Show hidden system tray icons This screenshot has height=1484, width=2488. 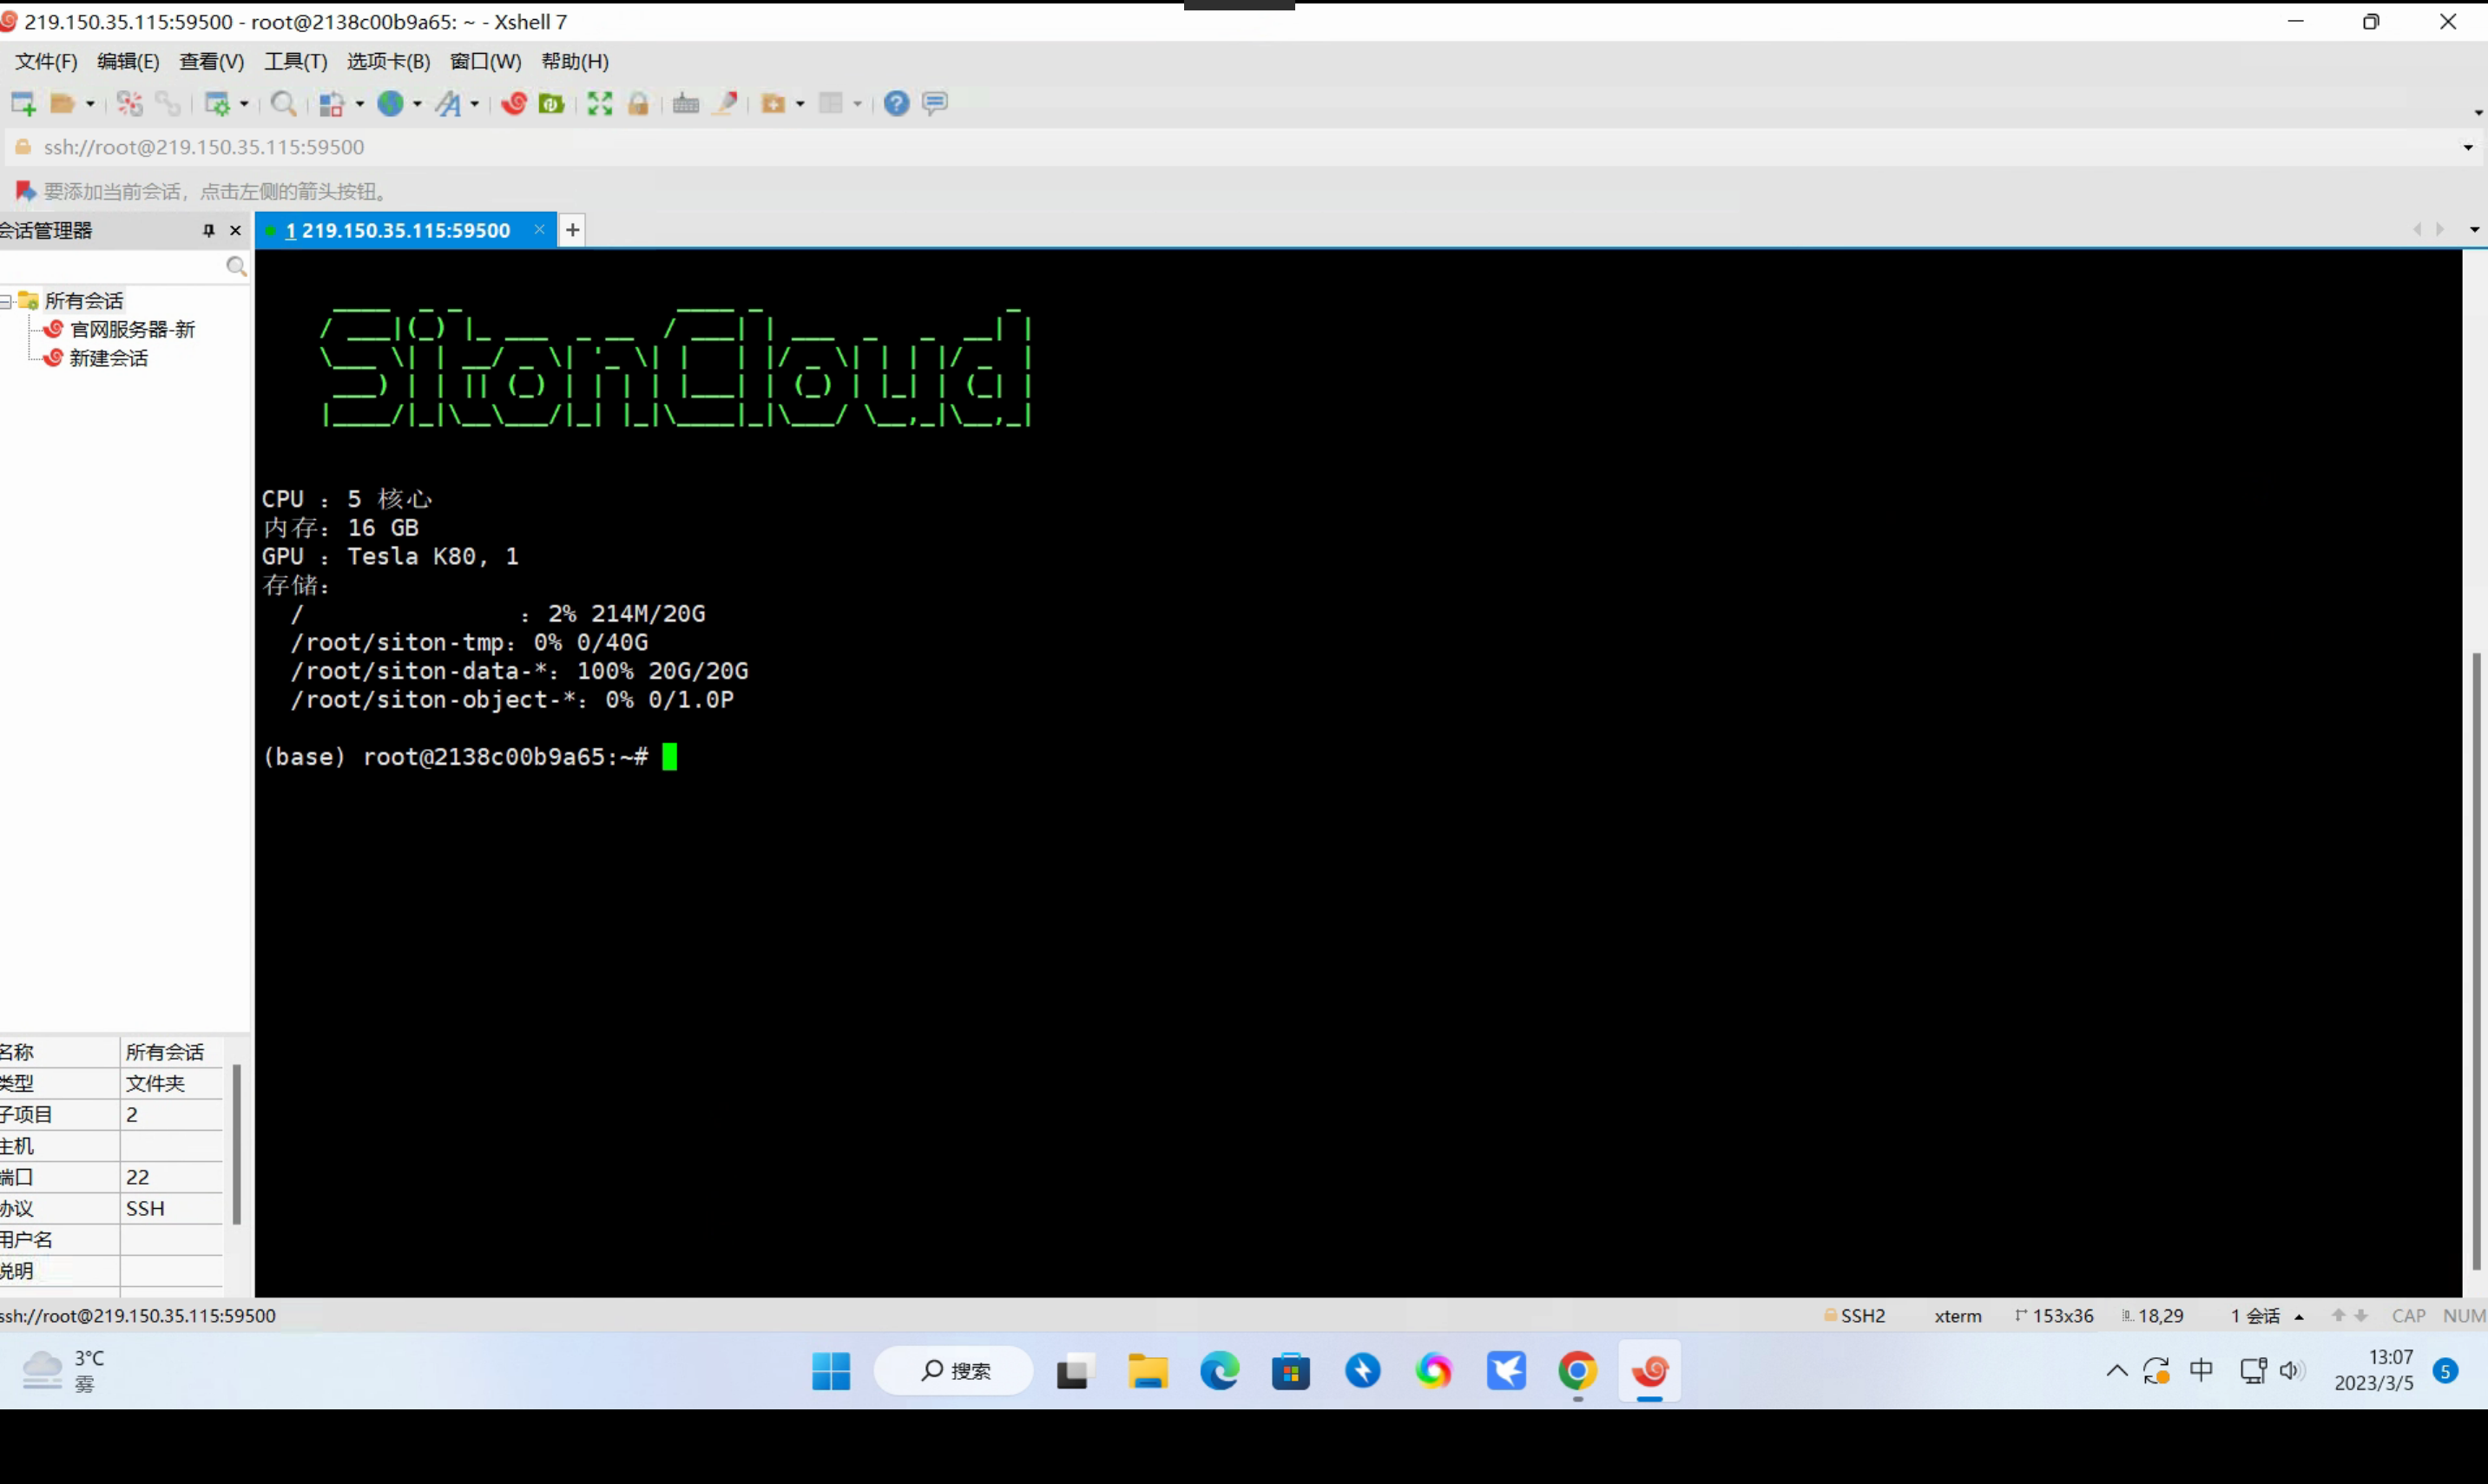pos(2117,1371)
